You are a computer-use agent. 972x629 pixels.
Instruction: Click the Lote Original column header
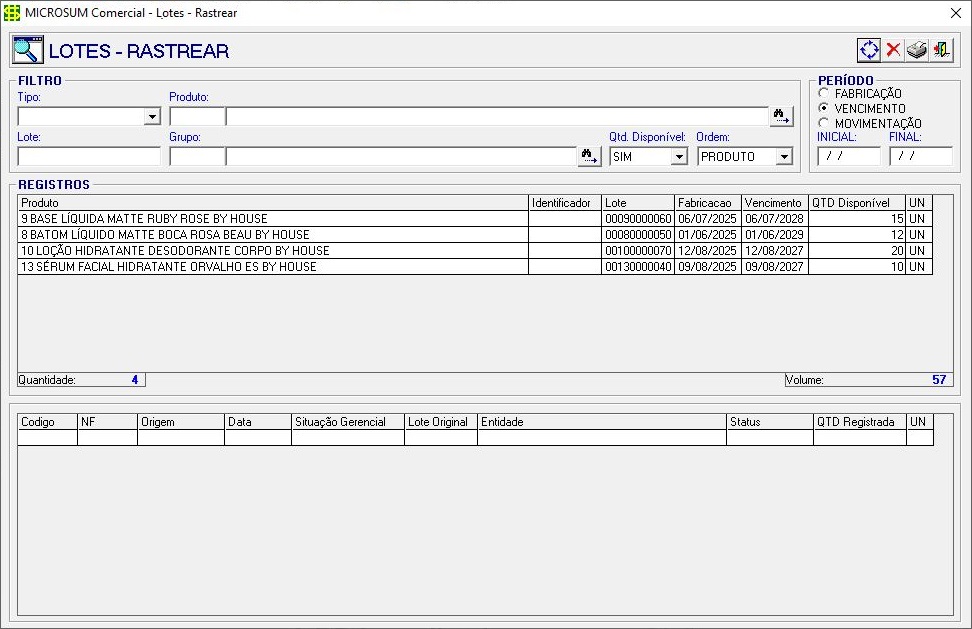coord(441,422)
